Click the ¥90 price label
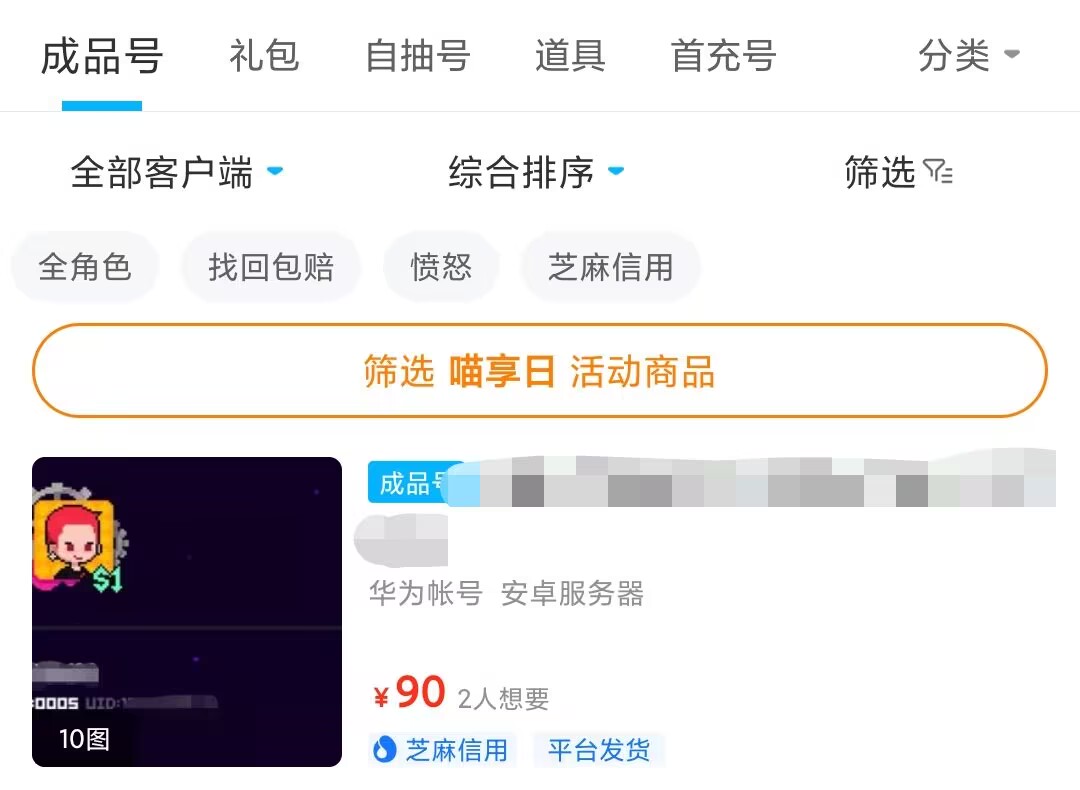Image resolution: width=1080 pixels, height=790 pixels. [x=410, y=692]
